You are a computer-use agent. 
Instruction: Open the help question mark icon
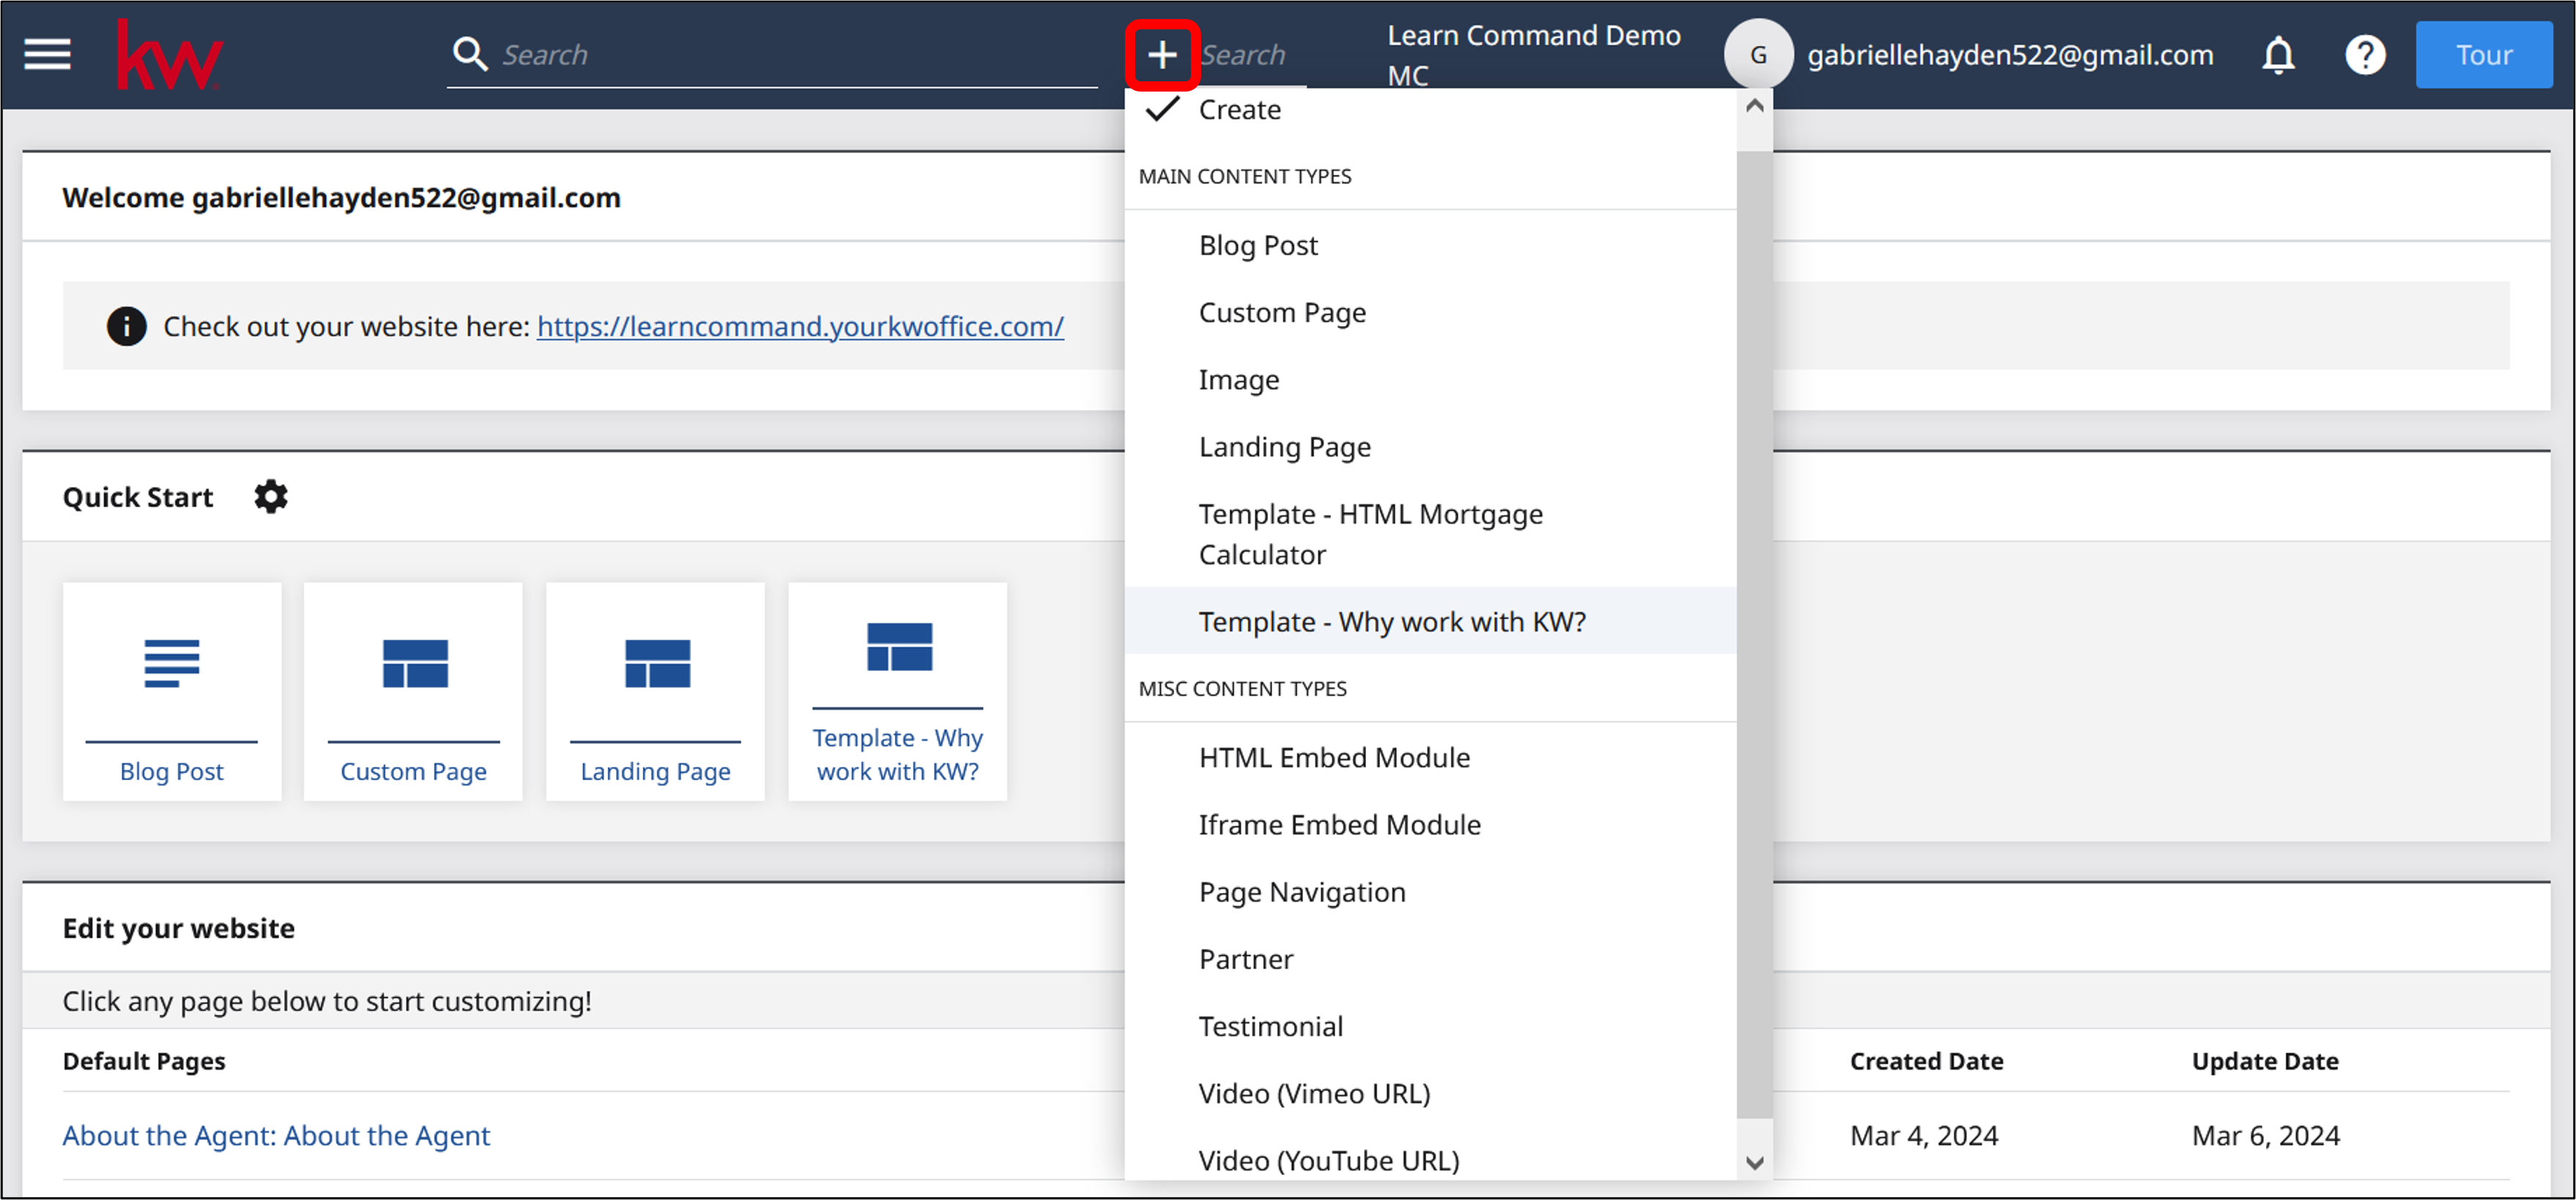coord(2364,55)
